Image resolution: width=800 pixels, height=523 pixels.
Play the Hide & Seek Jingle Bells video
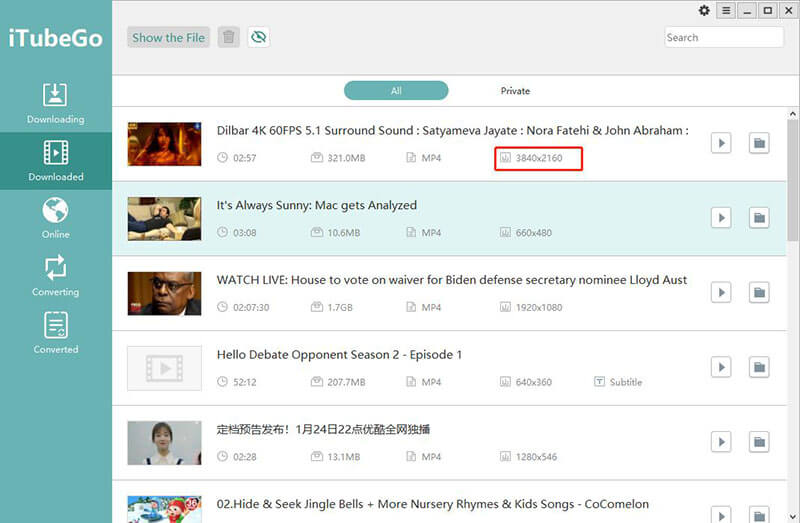tap(721, 514)
